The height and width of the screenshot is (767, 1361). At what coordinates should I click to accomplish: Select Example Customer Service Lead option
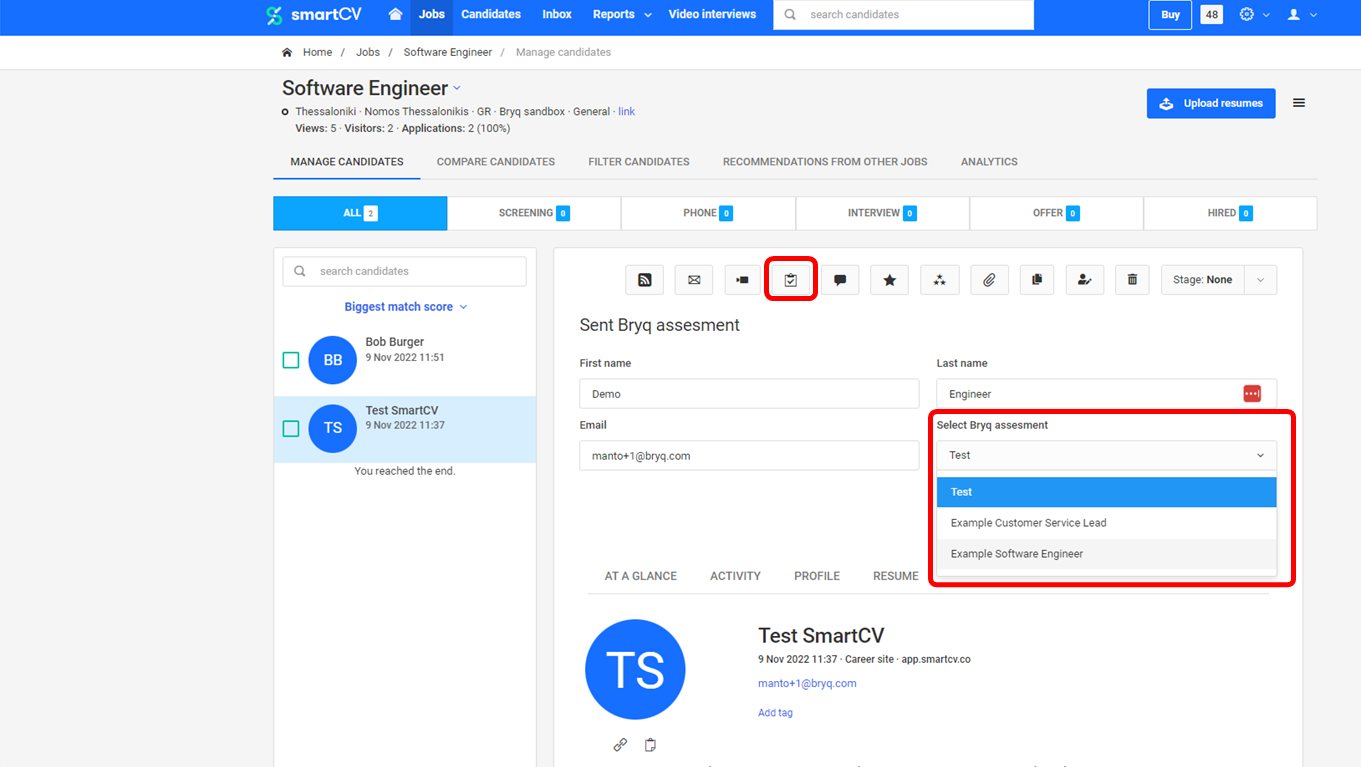pyautogui.click(x=1028, y=523)
